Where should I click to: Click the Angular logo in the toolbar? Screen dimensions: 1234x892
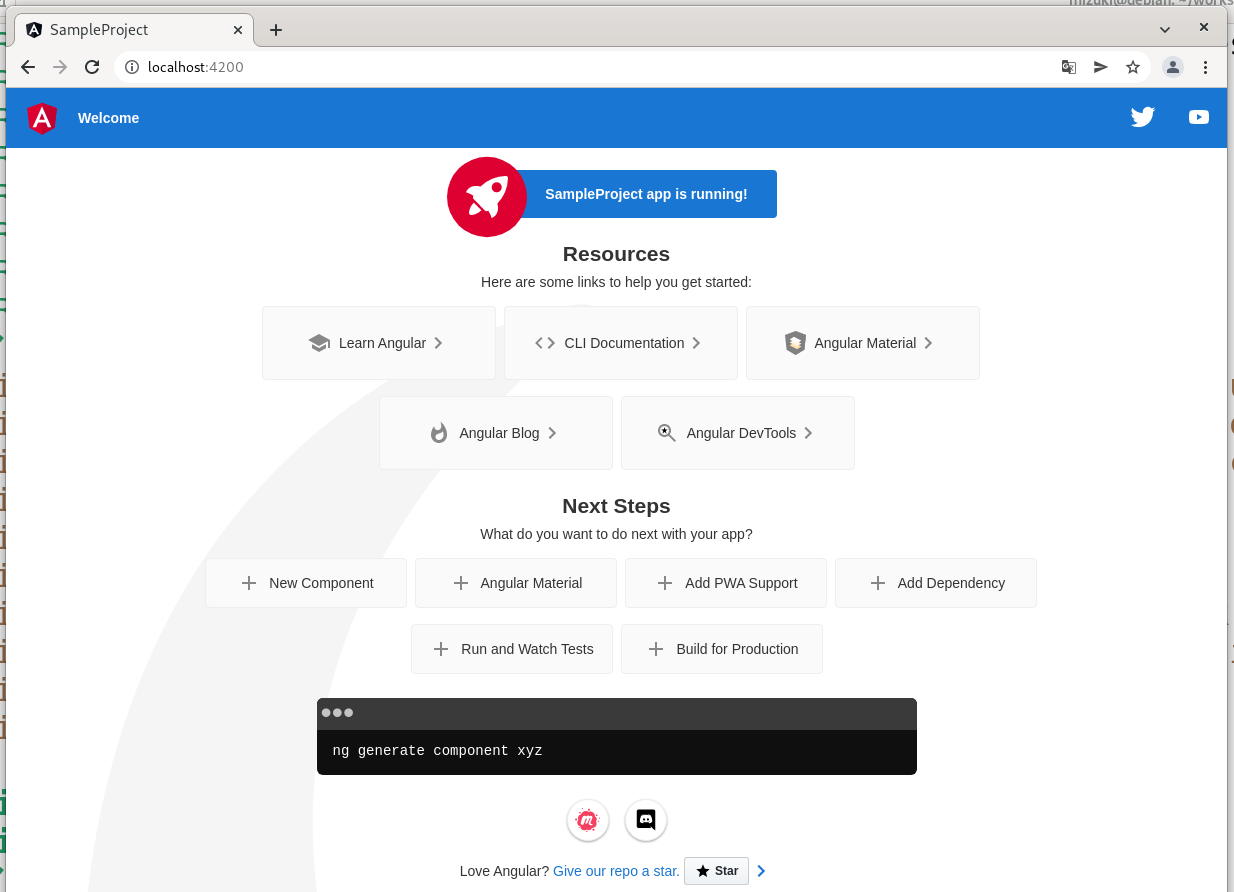click(x=42, y=118)
